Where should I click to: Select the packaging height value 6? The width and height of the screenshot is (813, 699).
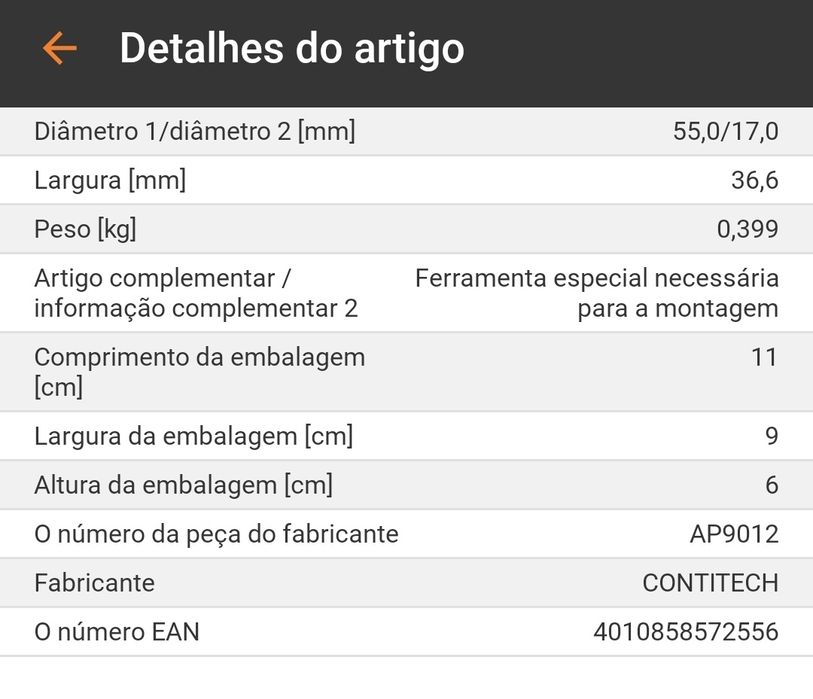(x=771, y=485)
